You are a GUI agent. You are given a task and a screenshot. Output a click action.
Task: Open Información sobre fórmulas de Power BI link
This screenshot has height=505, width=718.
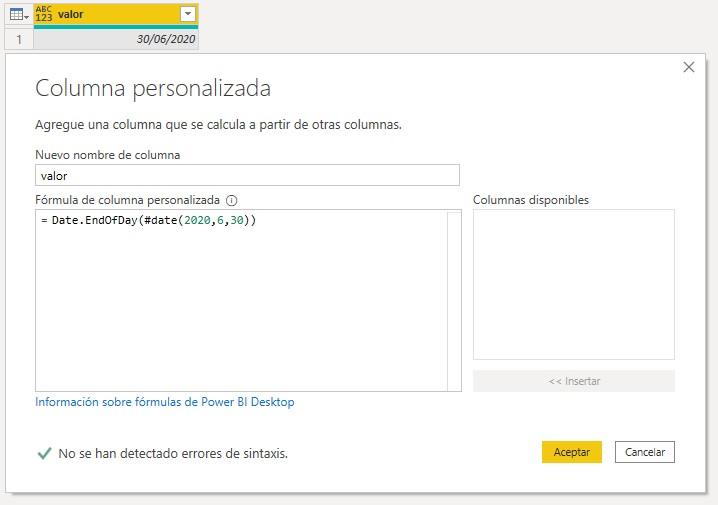[x=165, y=402]
